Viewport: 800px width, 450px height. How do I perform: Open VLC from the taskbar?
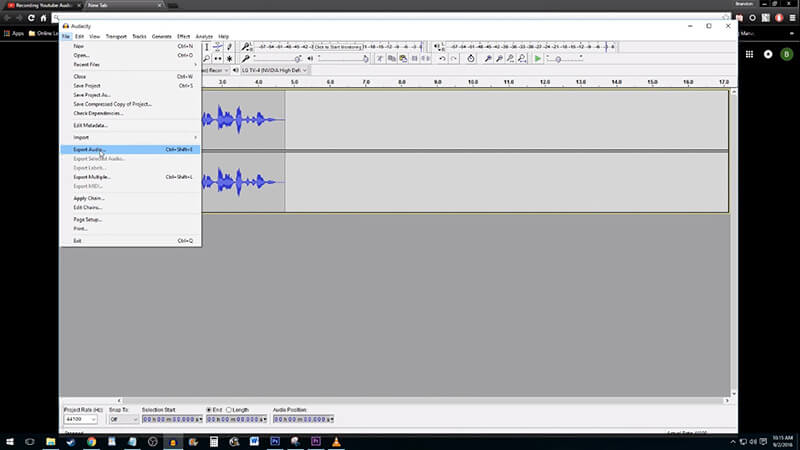[x=336, y=442]
